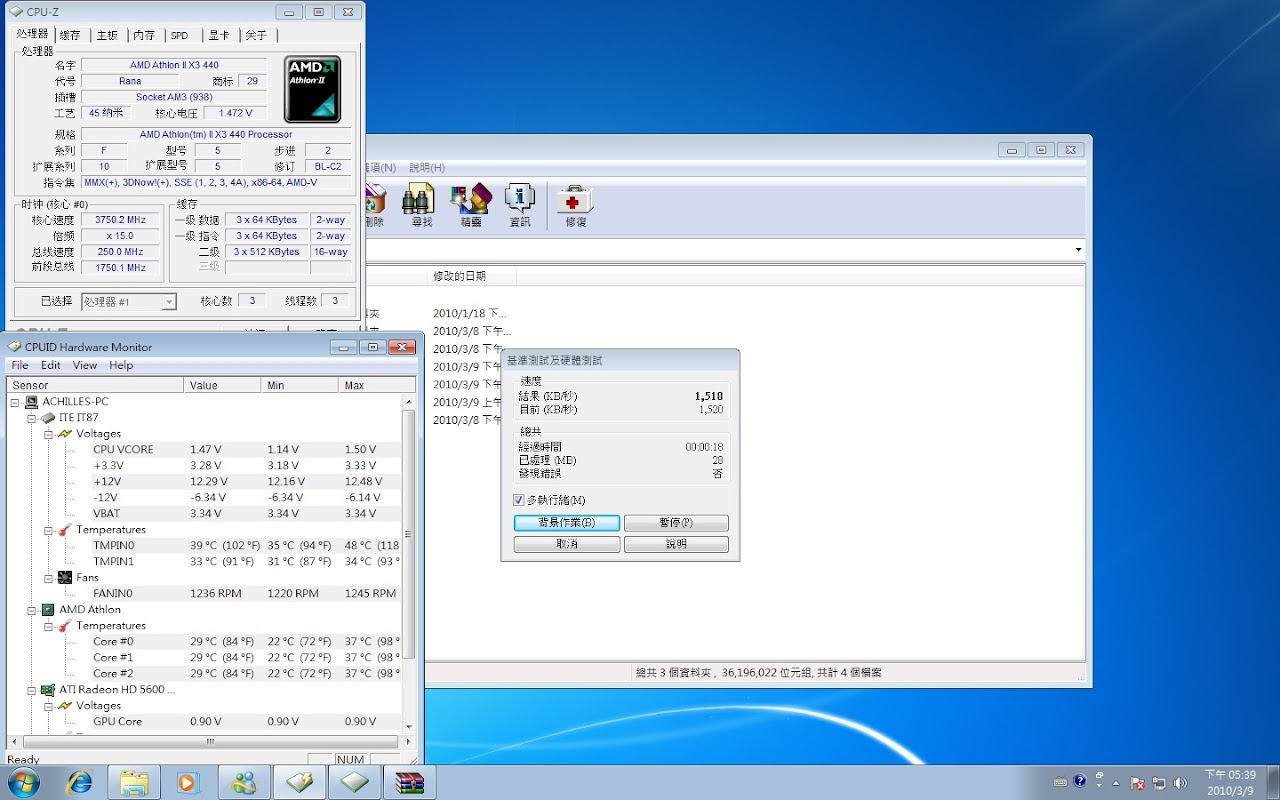Click the Fans icon in the sensor tree

(x=64, y=578)
